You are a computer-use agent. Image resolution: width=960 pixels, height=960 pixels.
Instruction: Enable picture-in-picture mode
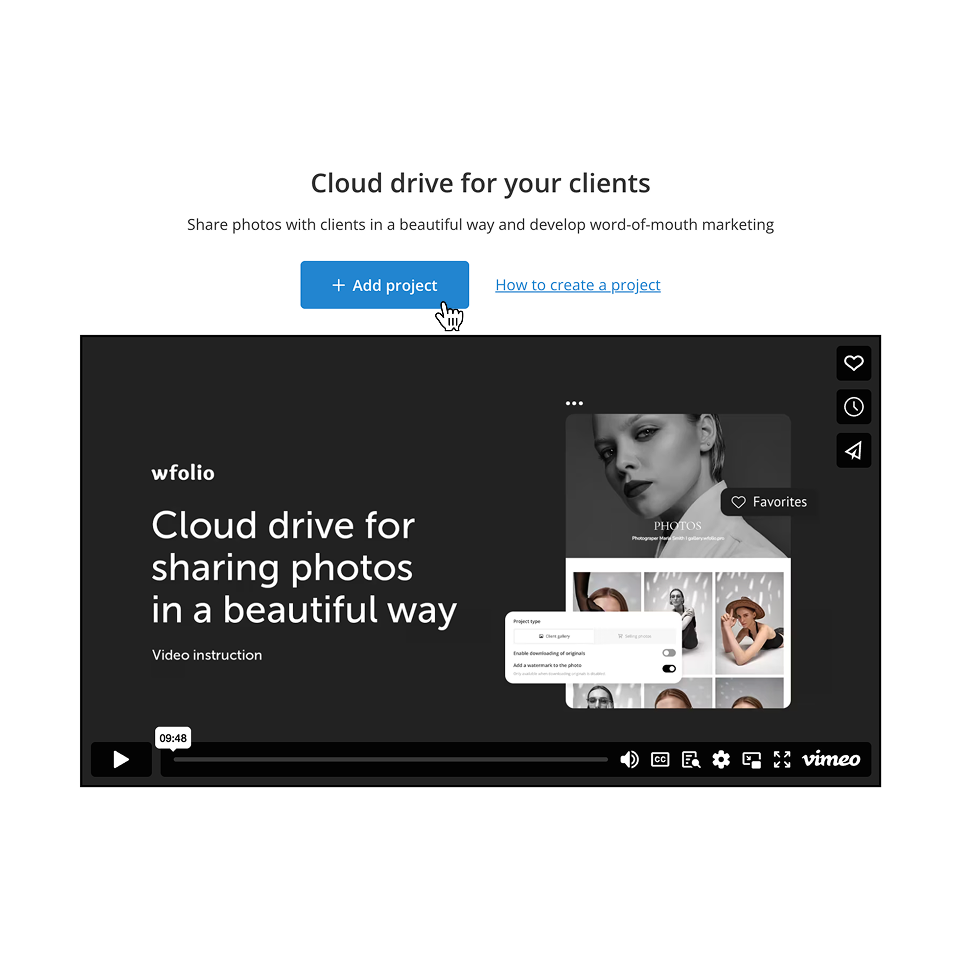(752, 760)
